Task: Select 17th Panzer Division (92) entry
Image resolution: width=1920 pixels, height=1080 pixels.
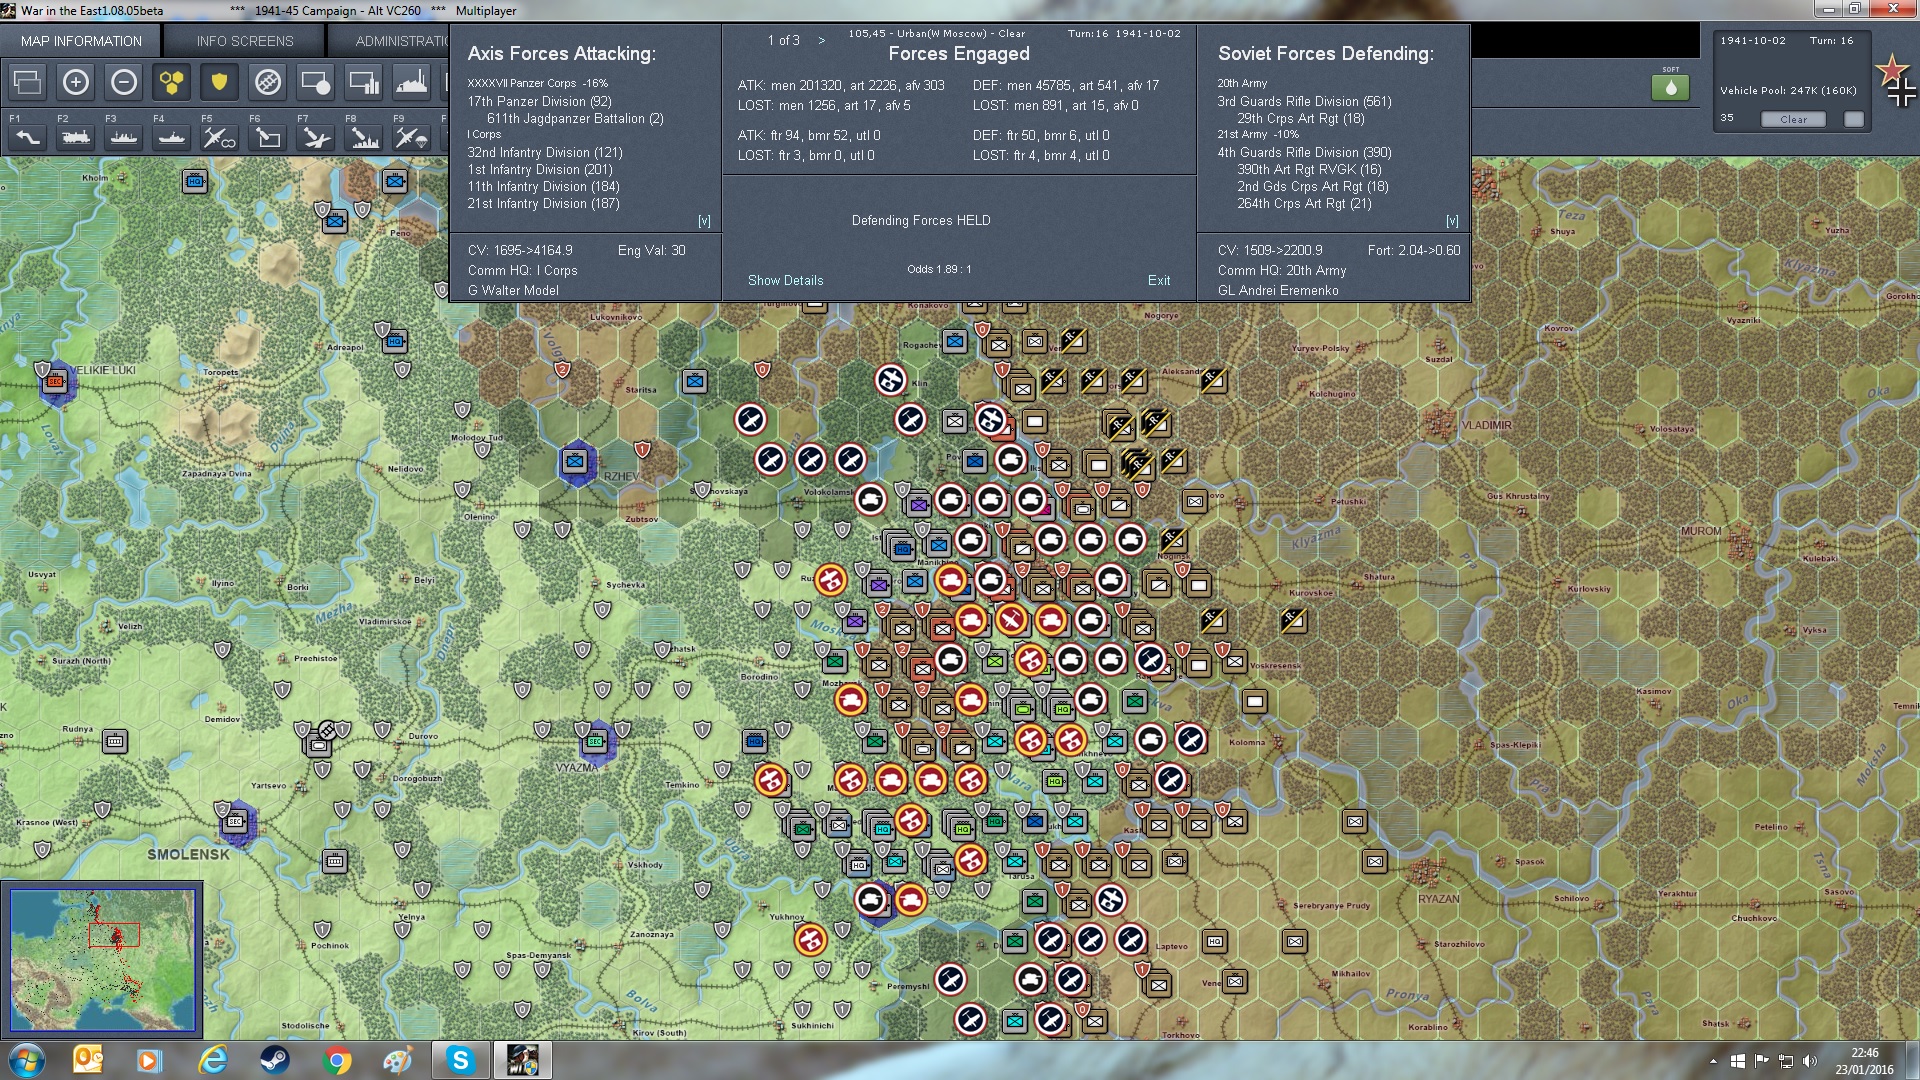Action: click(x=539, y=102)
